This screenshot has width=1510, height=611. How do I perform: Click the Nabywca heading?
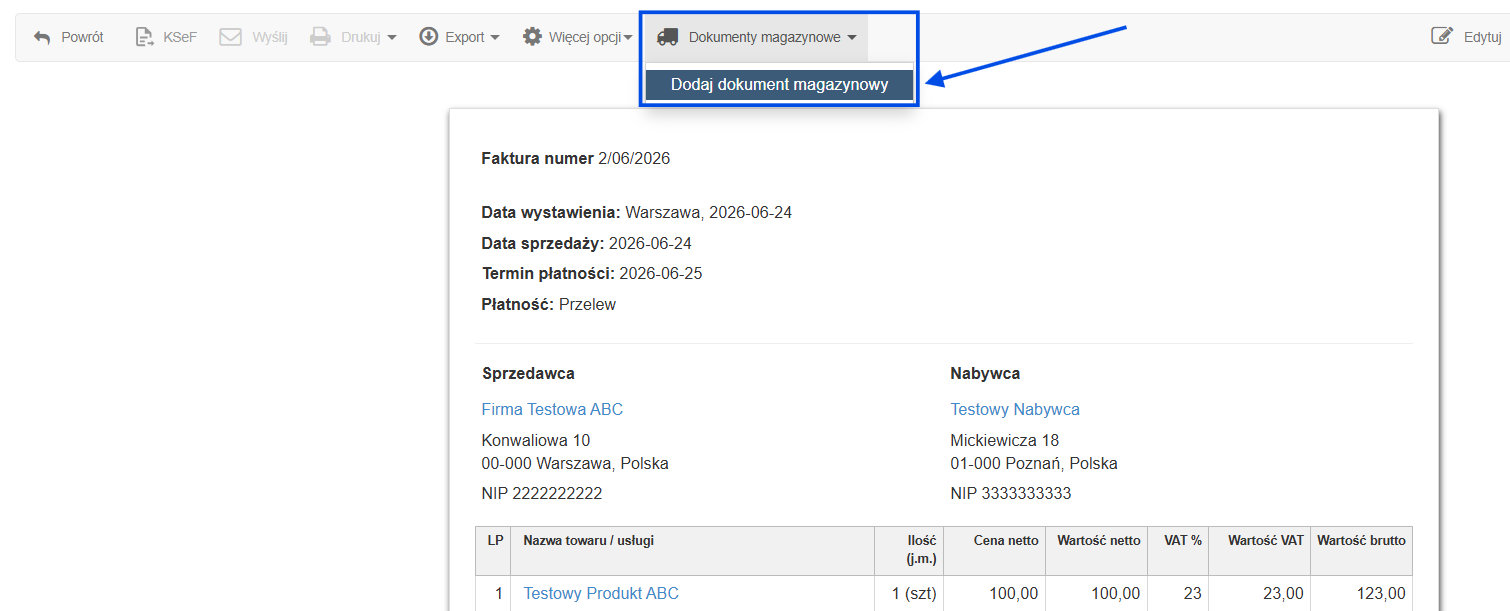(985, 373)
